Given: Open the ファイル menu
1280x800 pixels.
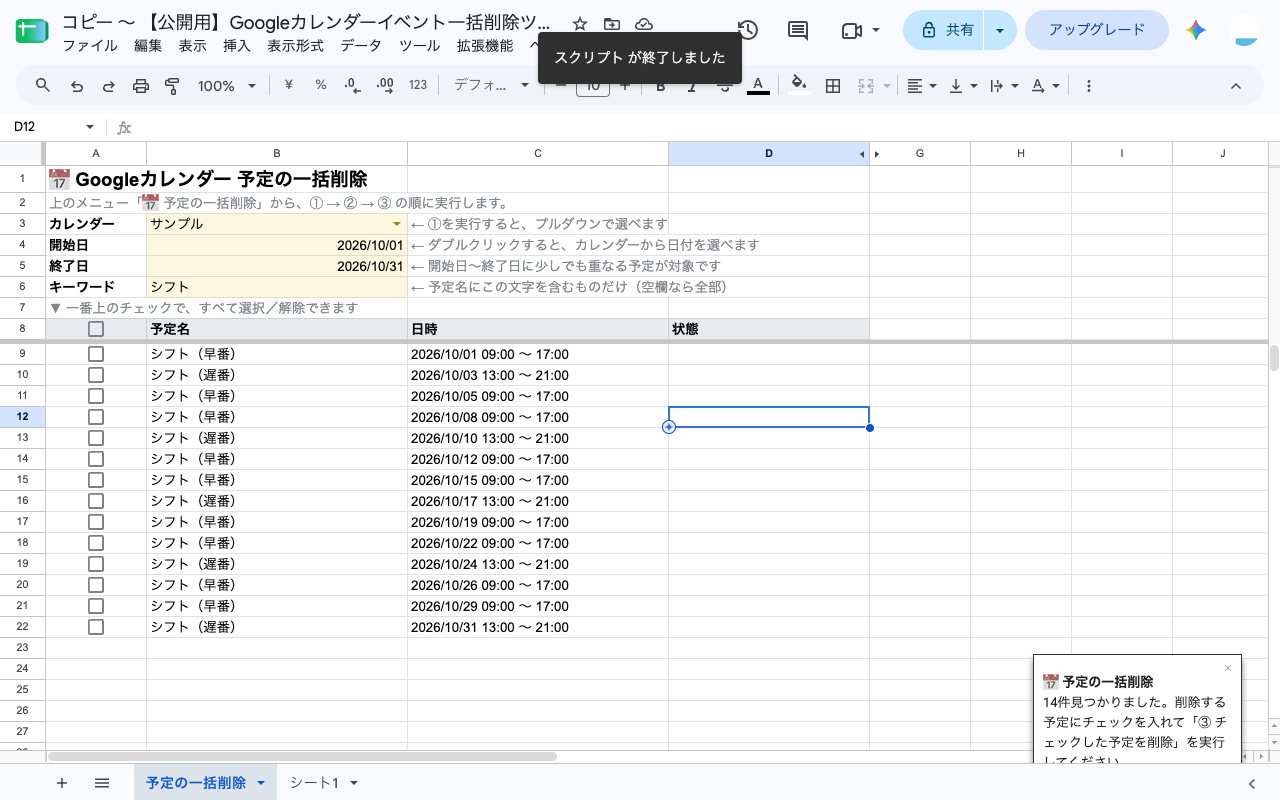Looking at the screenshot, I should click(x=90, y=45).
